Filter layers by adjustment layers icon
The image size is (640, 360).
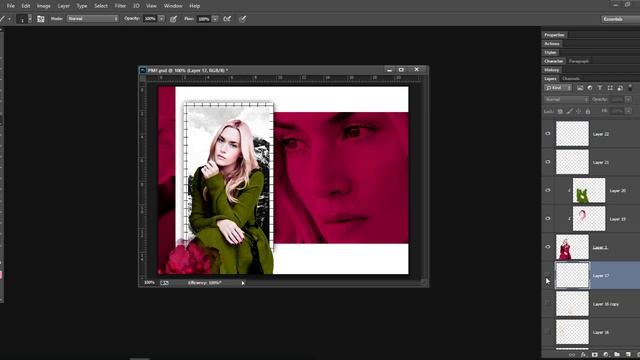point(590,88)
